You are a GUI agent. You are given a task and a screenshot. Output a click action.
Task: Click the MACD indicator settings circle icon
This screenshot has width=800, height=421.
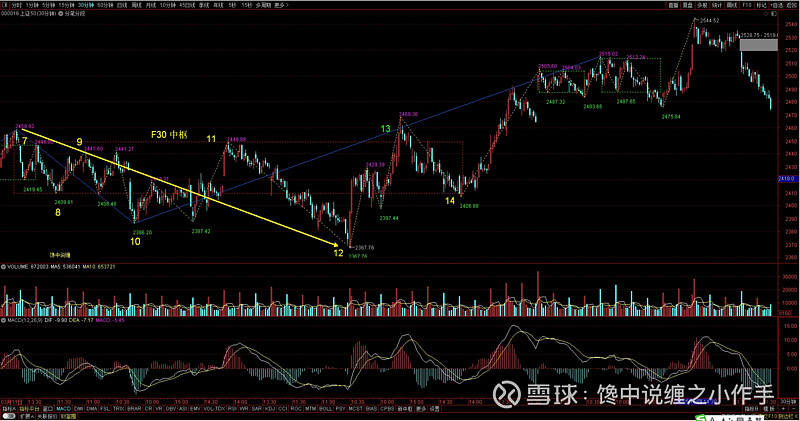pos(3,320)
